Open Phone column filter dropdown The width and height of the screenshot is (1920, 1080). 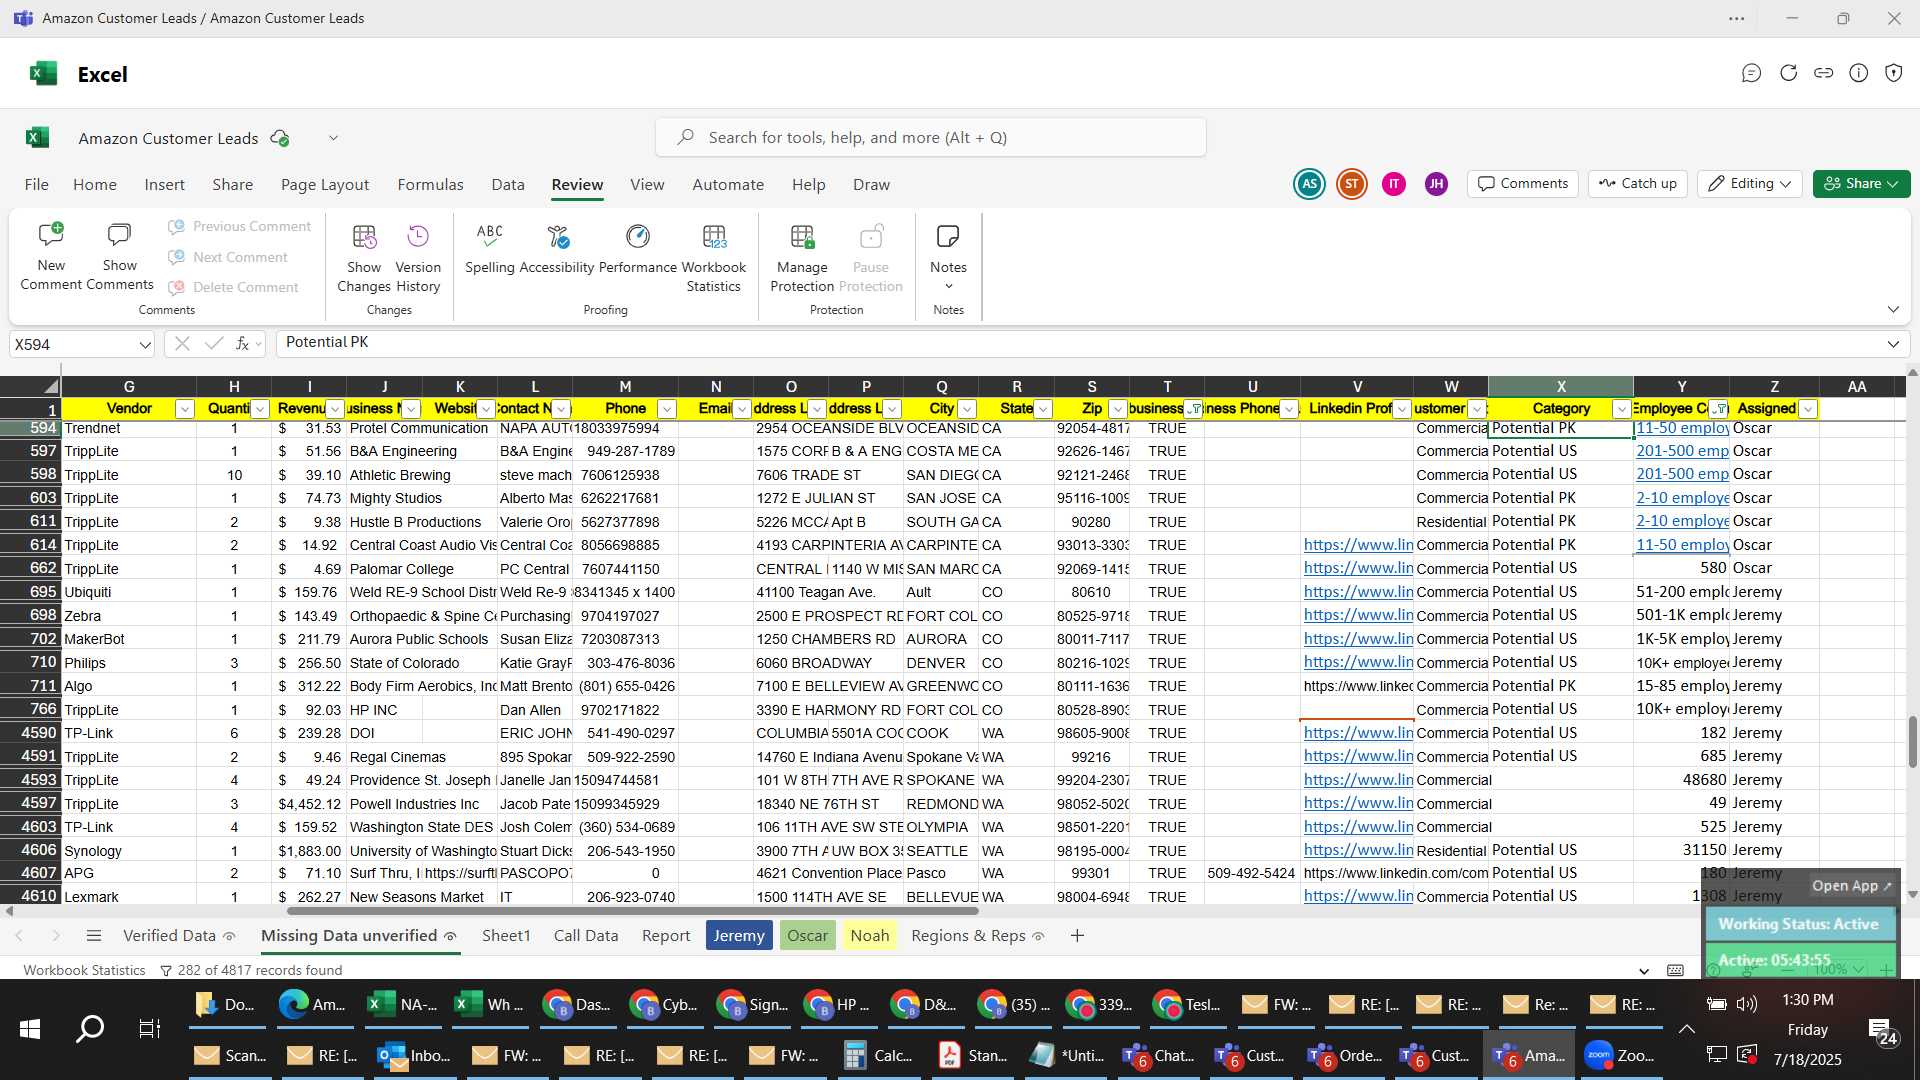click(x=667, y=409)
